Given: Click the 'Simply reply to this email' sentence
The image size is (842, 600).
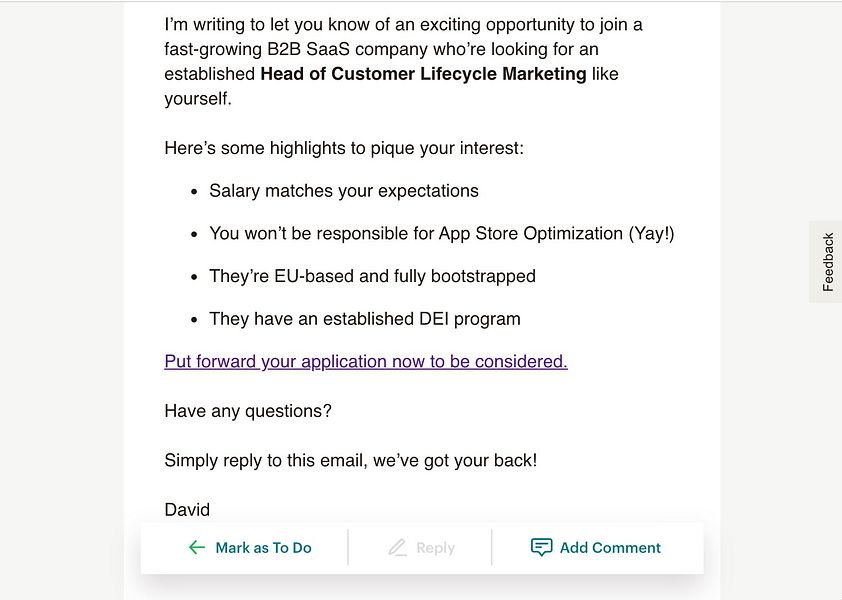Looking at the screenshot, I should tap(351, 460).
